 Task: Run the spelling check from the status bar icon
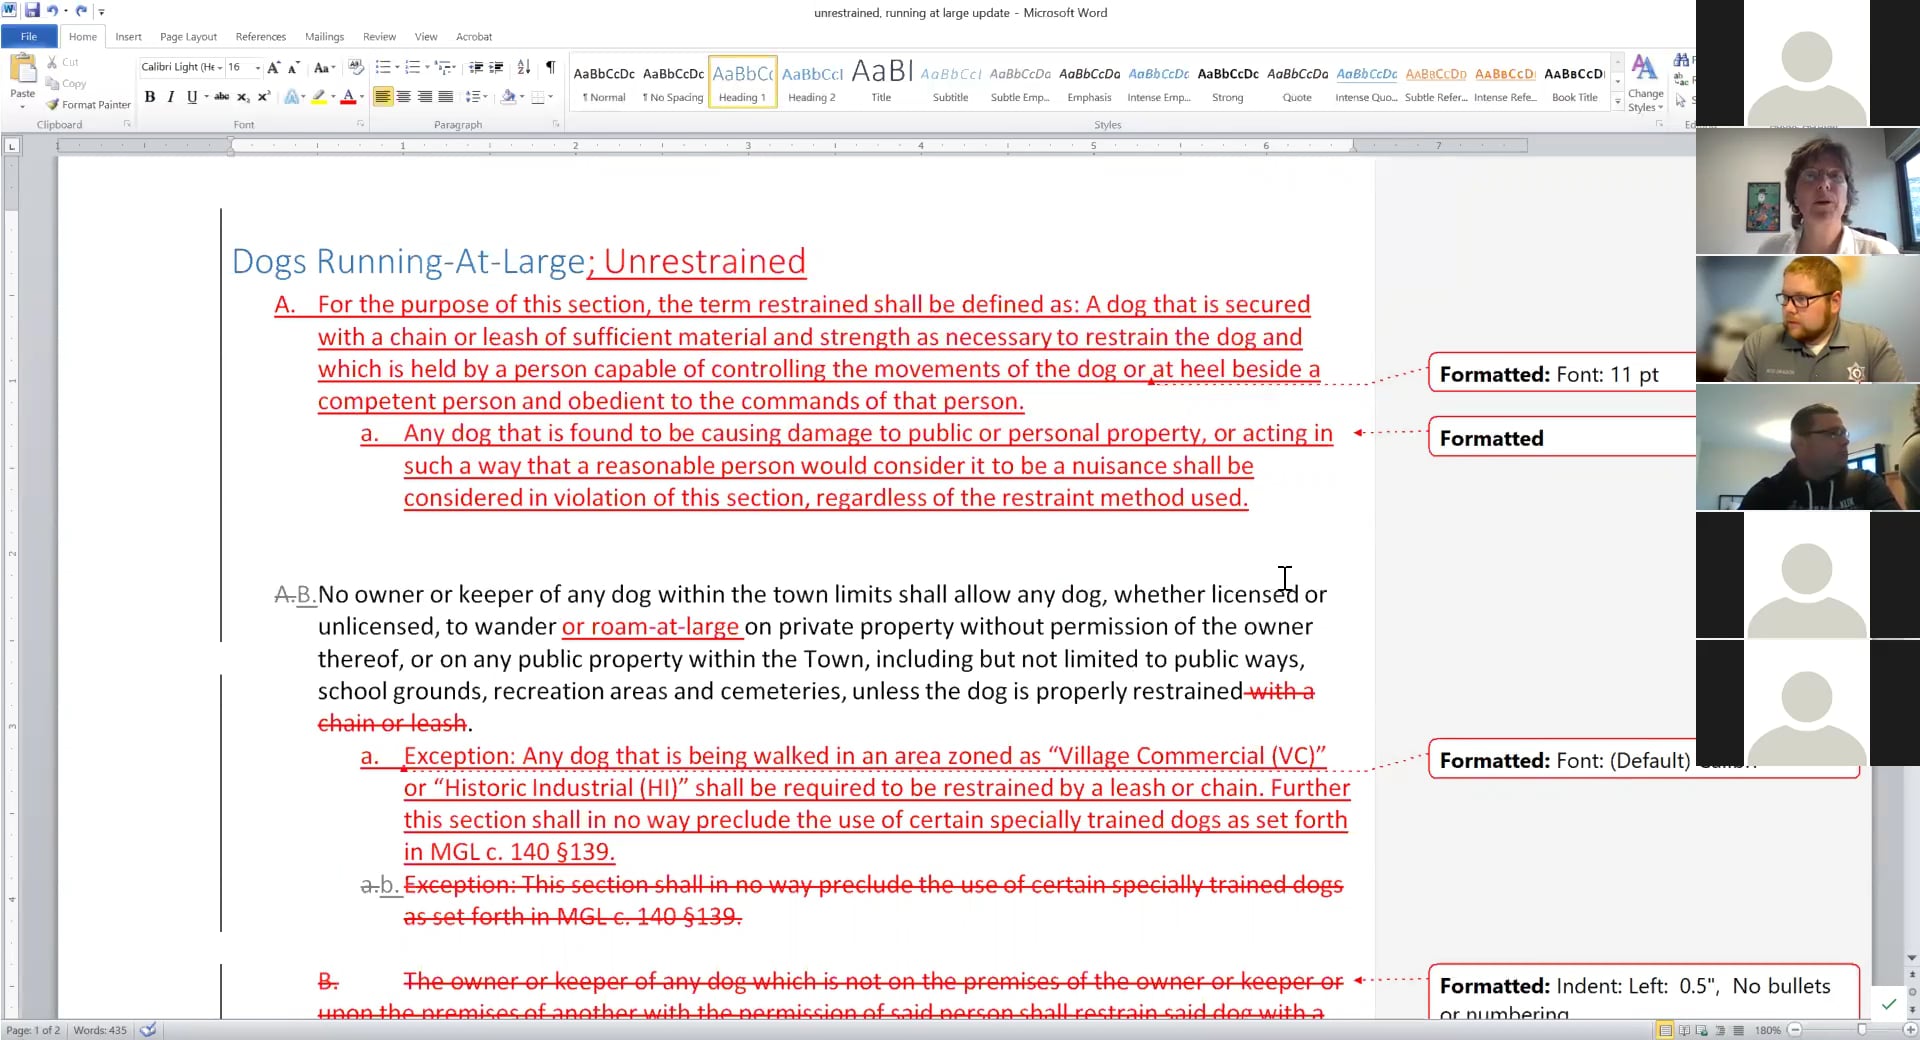(x=148, y=1030)
